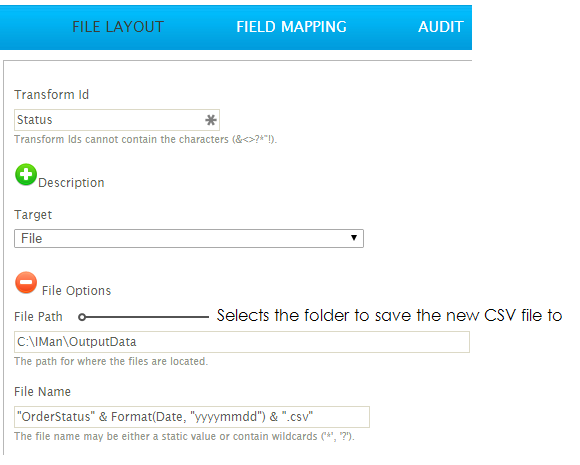Click the File Options section label

click(76, 291)
